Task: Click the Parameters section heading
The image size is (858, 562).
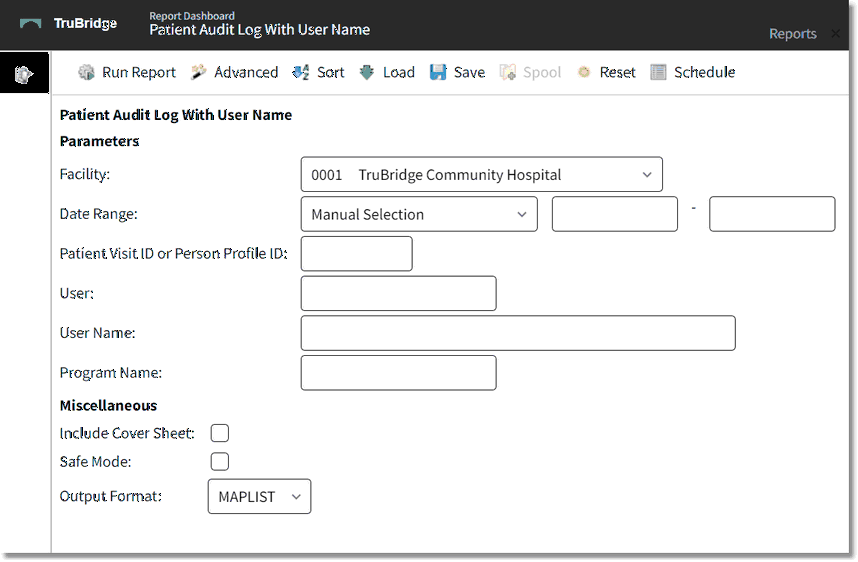Action: (x=100, y=141)
